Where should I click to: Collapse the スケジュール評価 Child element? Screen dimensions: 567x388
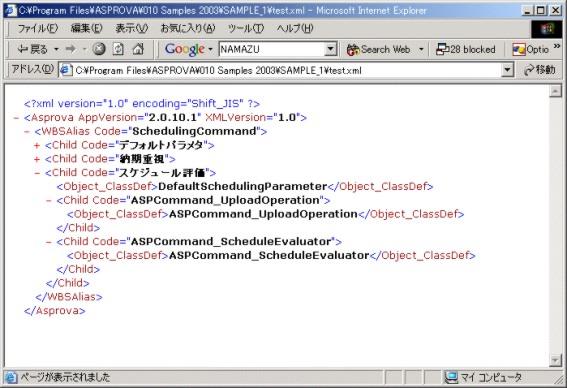[37, 173]
